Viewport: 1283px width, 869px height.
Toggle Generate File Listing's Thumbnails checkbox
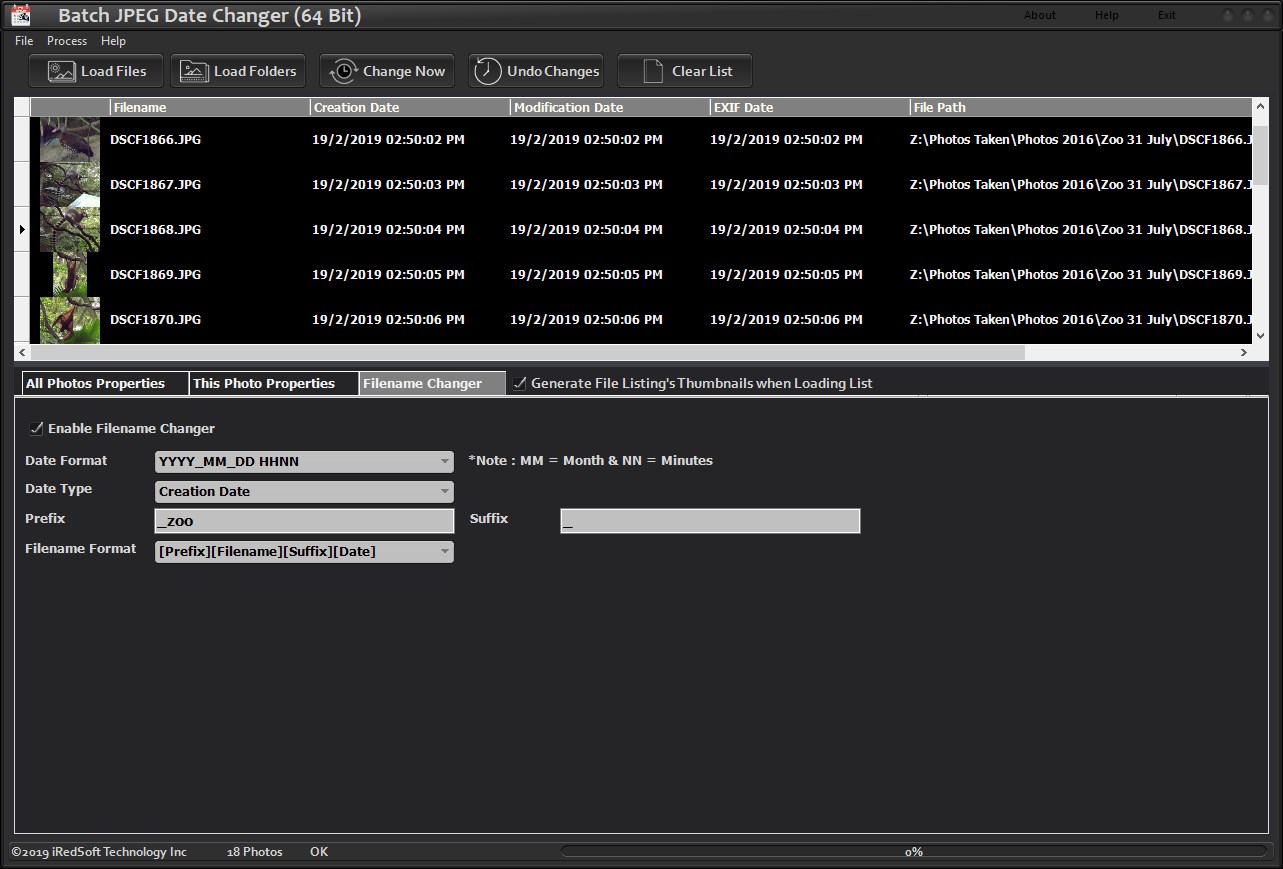pyautogui.click(x=520, y=383)
